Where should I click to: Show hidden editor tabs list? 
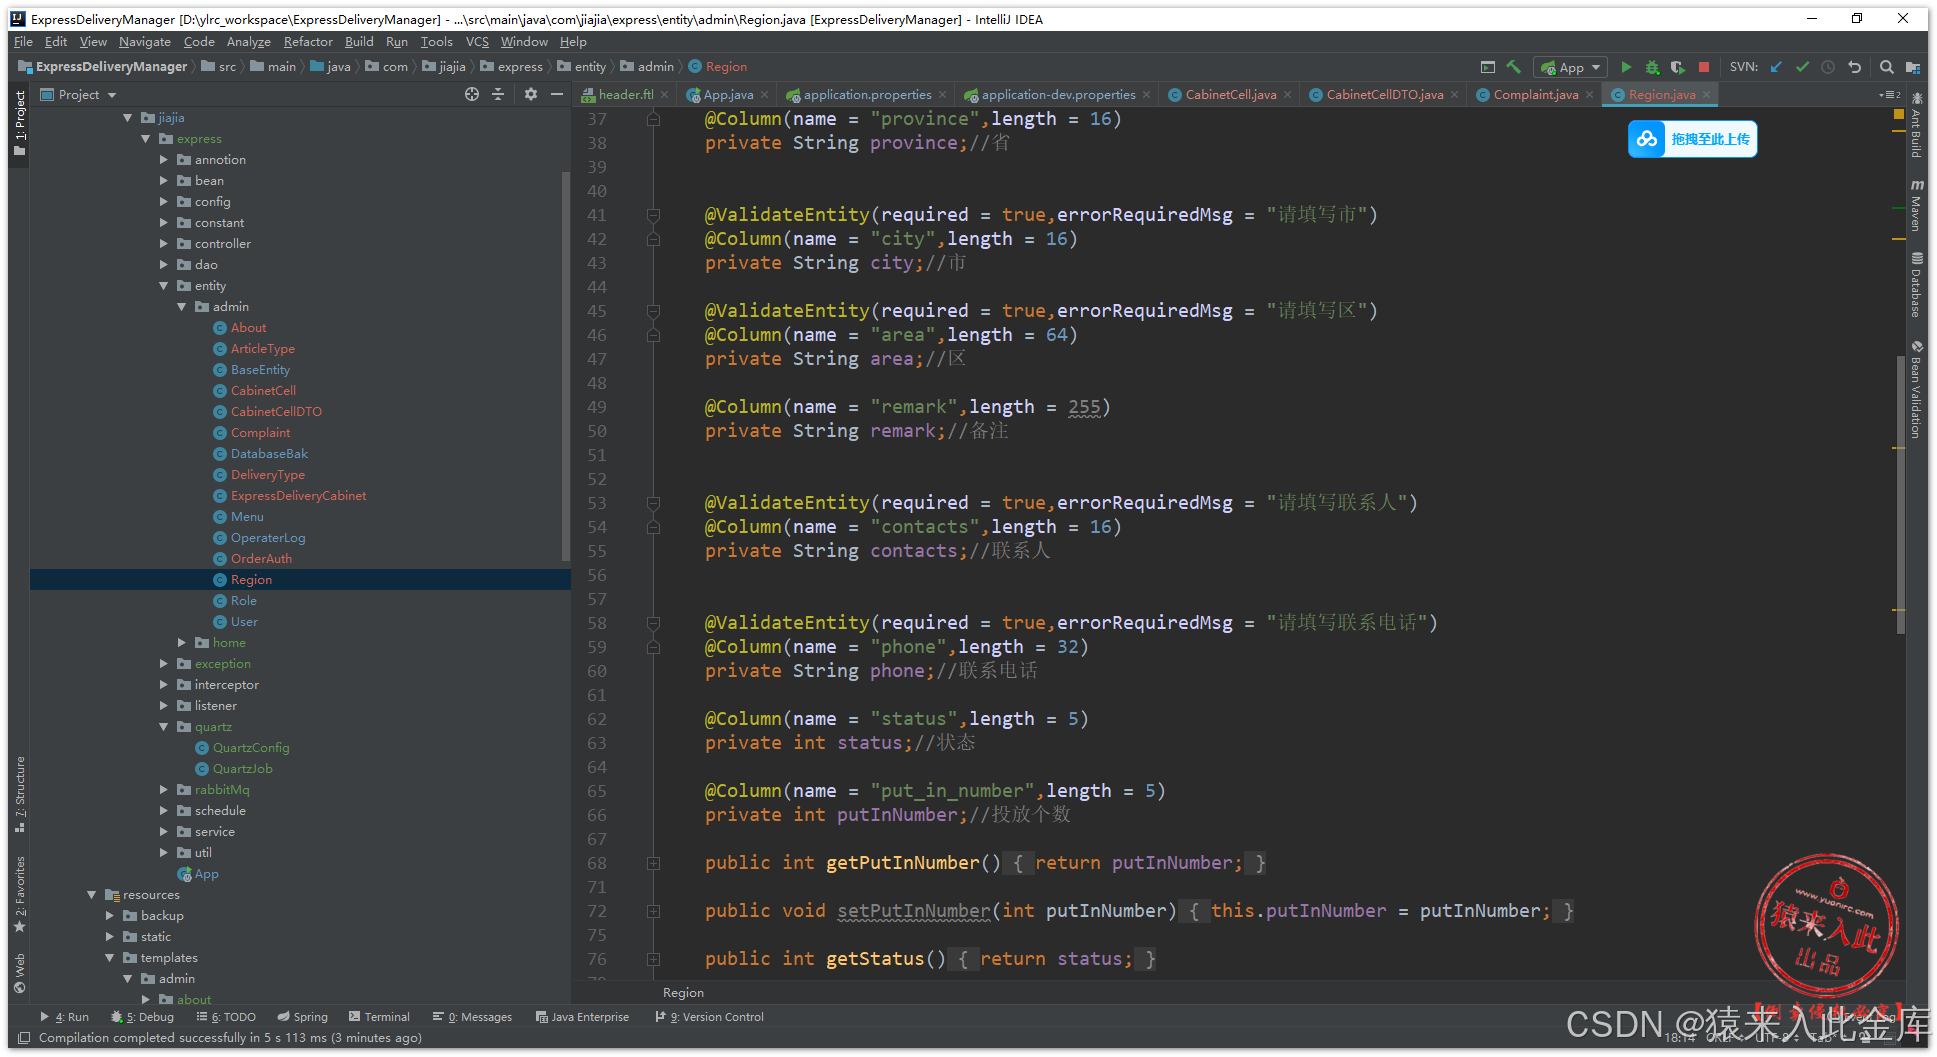pyautogui.click(x=1889, y=95)
